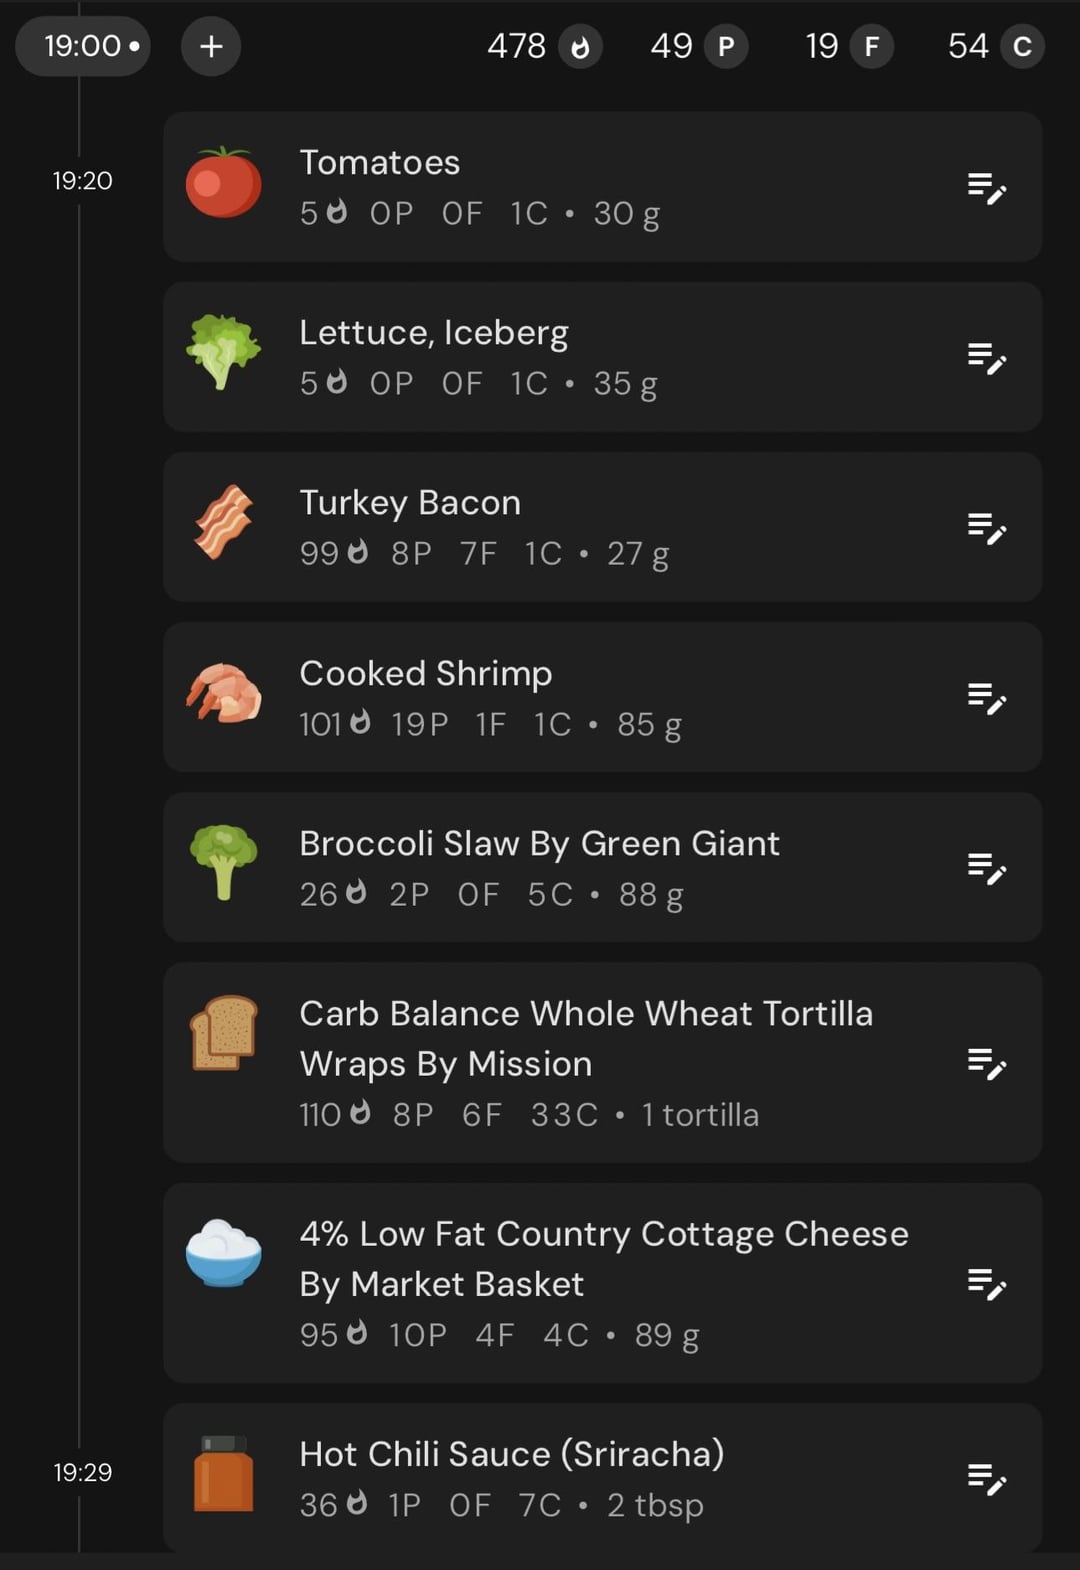Edit the Carb Balance Tortilla entry

986,1063
